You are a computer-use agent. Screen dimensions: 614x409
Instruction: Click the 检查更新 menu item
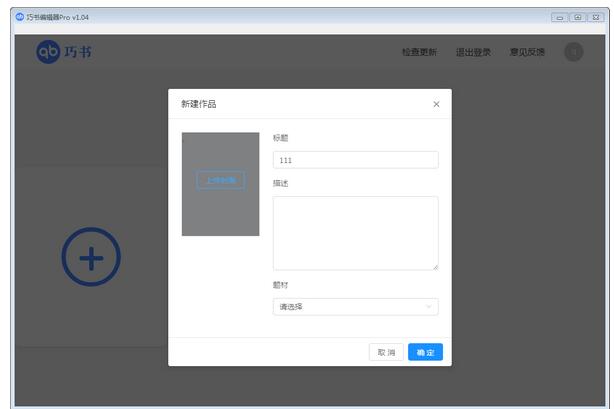pos(419,52)
